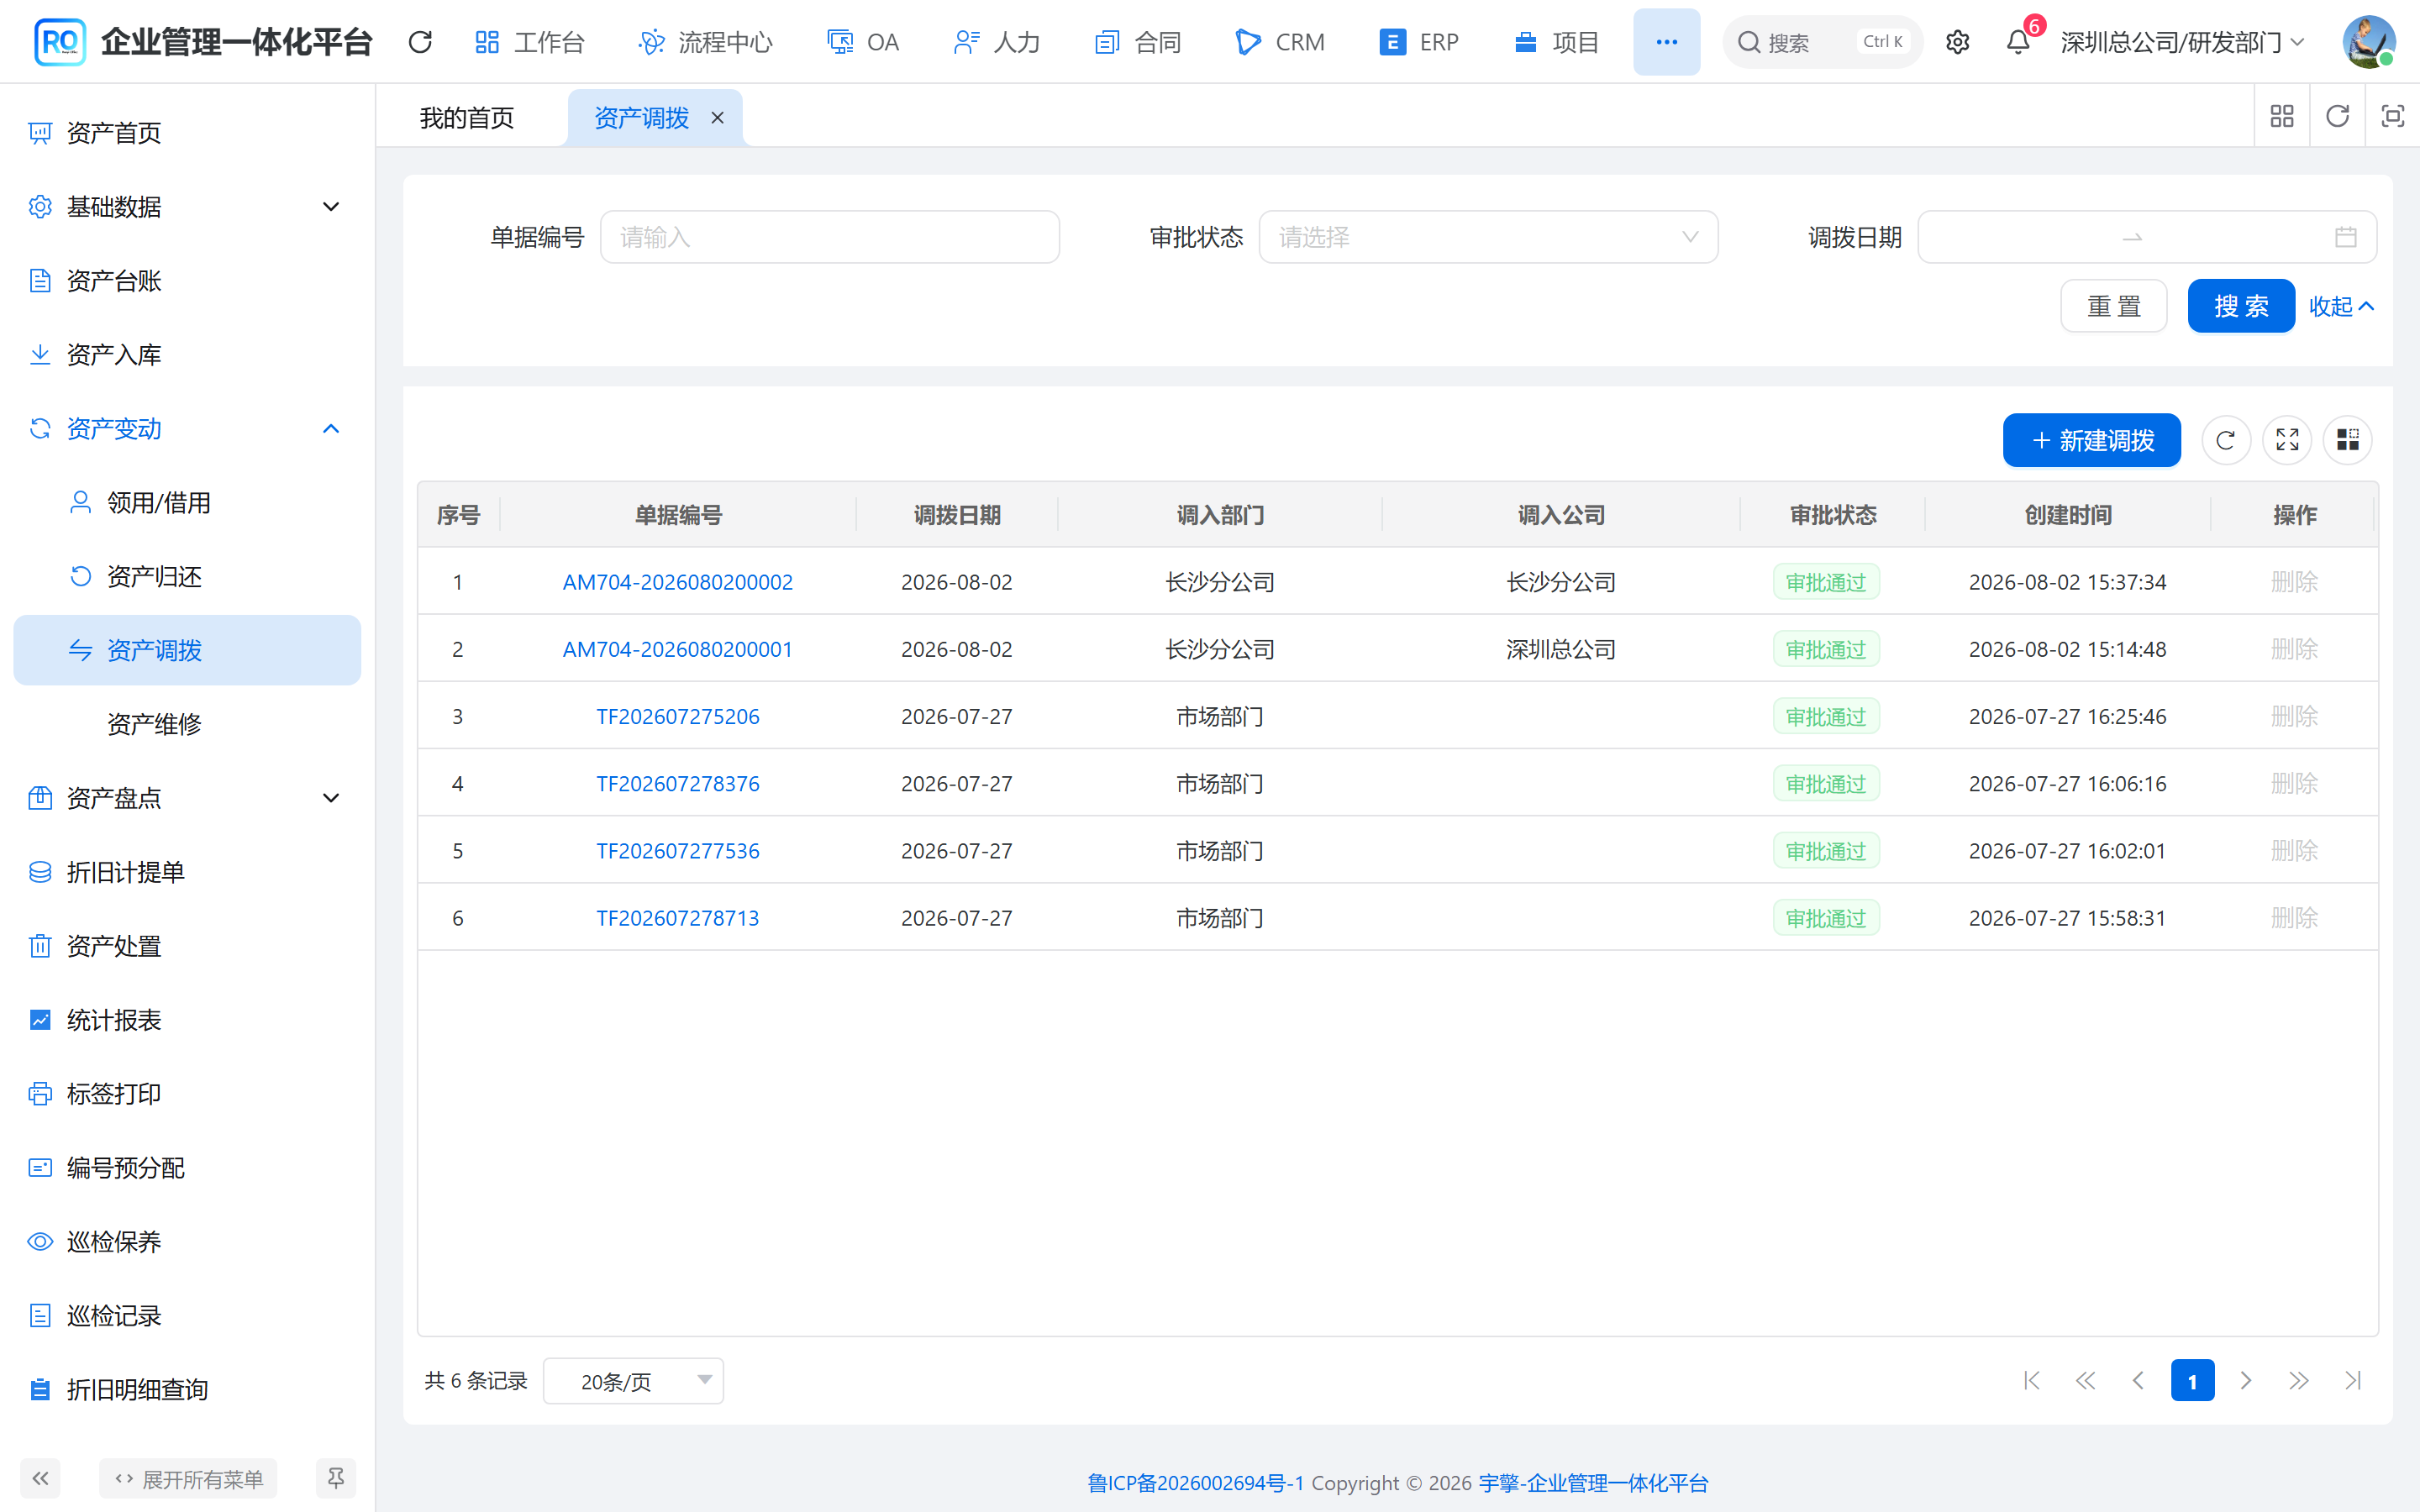Focus the 单据编号 input field
Viewport: 2420px width, 1512px height.
pyautogui.click(x=829, y=237)
